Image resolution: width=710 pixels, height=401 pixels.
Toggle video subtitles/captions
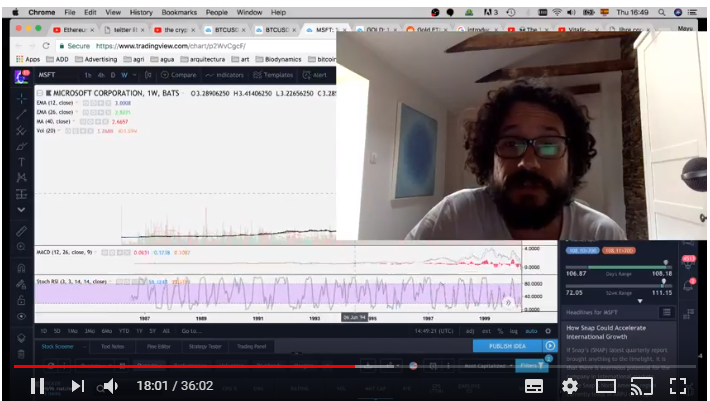pyautogui.click(x=533, y=386)
